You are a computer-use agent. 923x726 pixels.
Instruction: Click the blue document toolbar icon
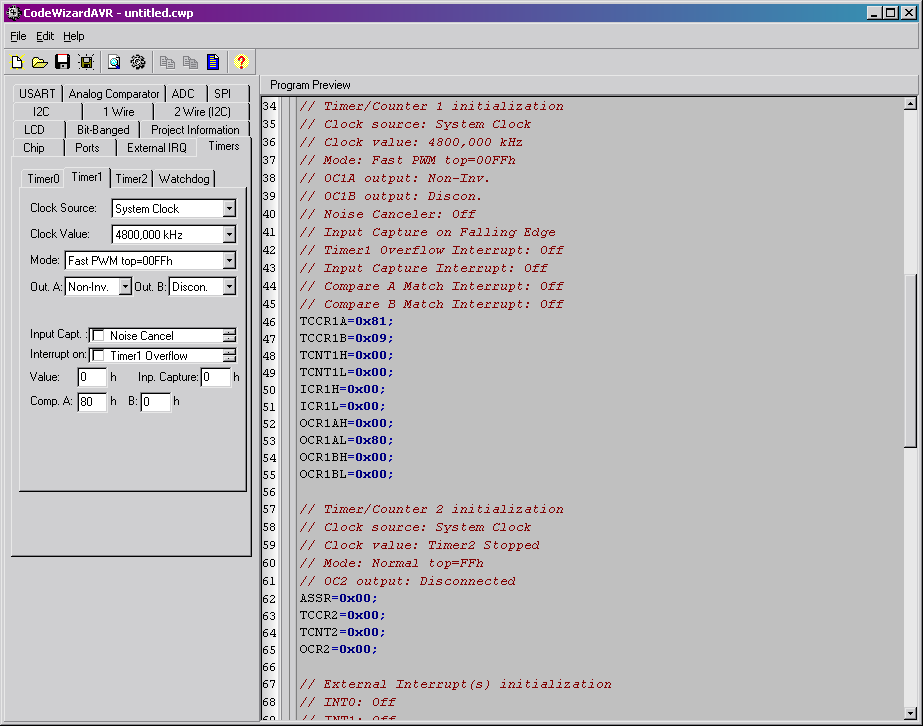click(x=213, y=62)
